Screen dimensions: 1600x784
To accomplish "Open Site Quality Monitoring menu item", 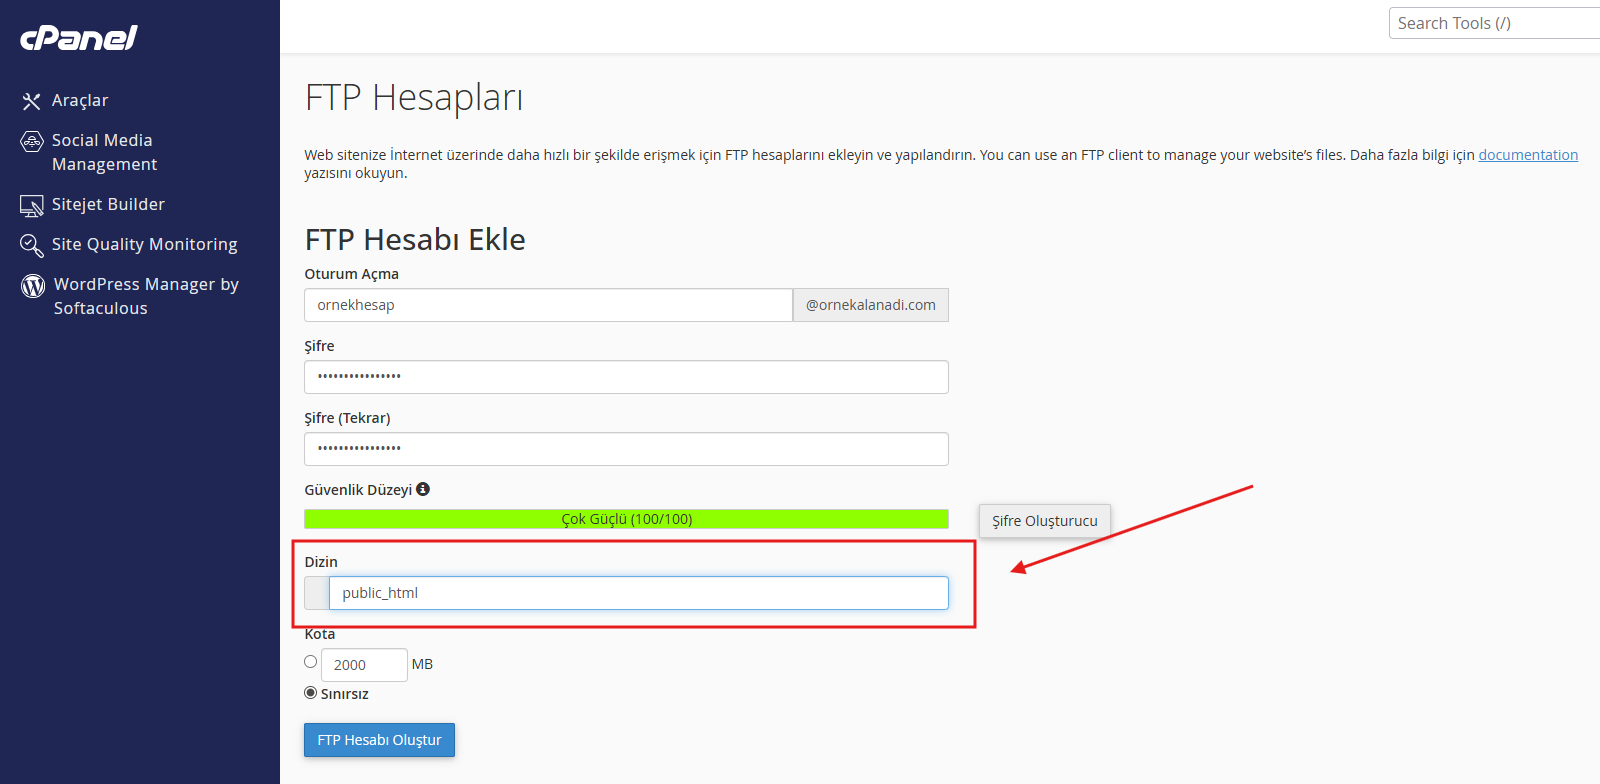I will [145, 245].
